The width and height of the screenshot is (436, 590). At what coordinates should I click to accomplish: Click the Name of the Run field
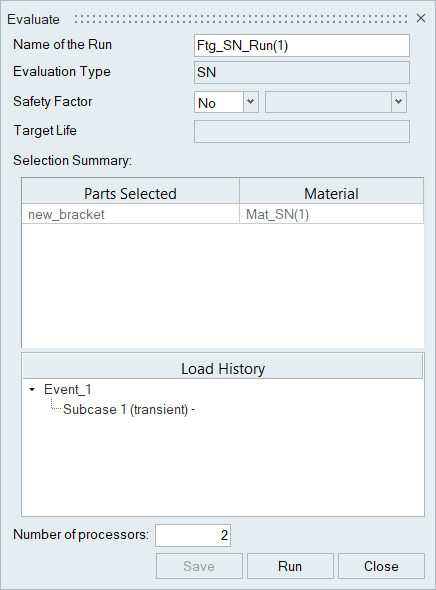(302, 46)
